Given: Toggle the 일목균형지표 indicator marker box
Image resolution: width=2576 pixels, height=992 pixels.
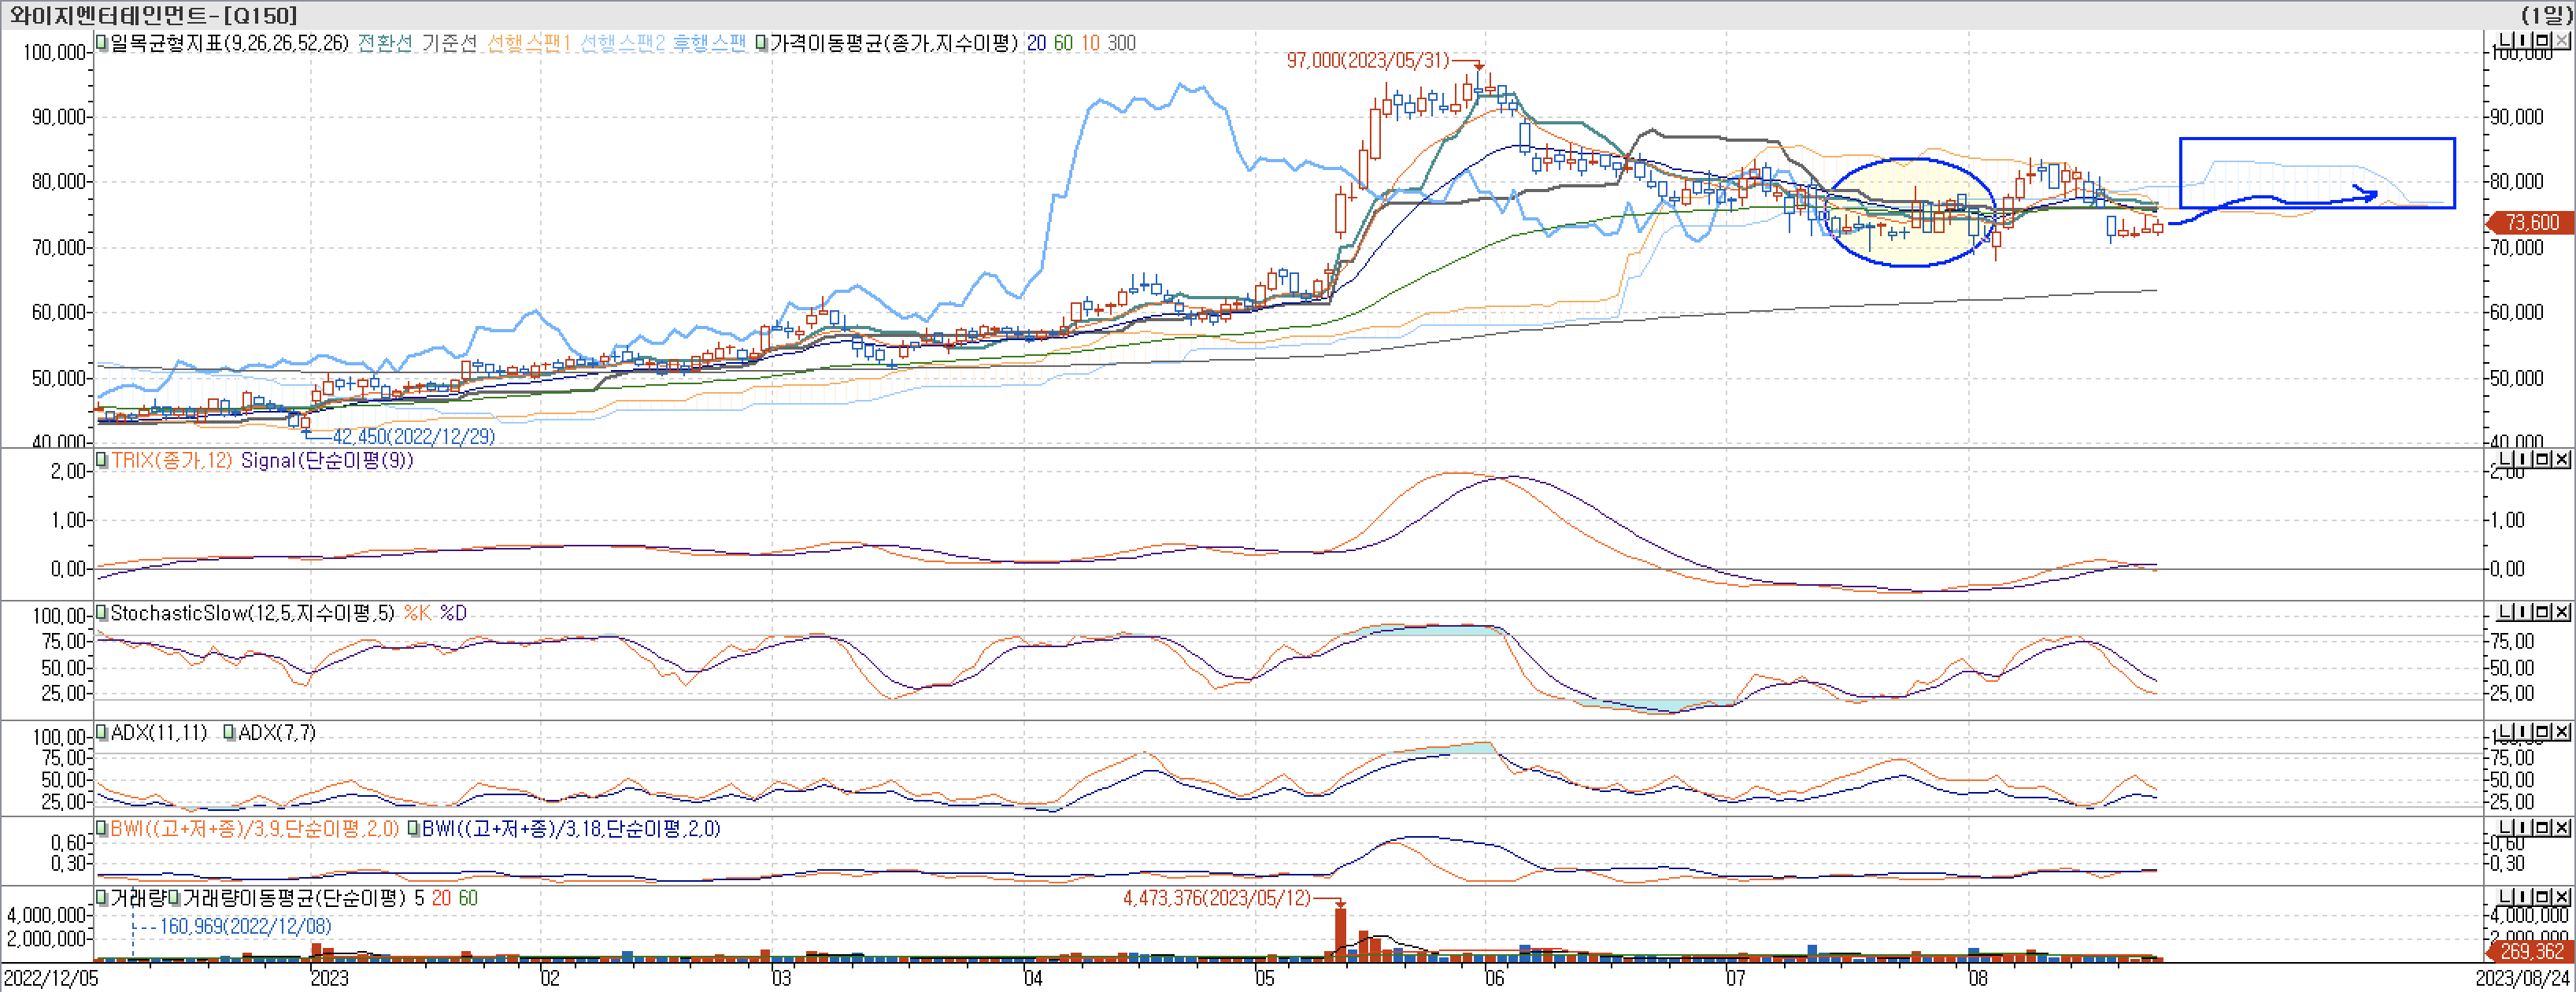Looking at the screenshot, I should 102,43.
